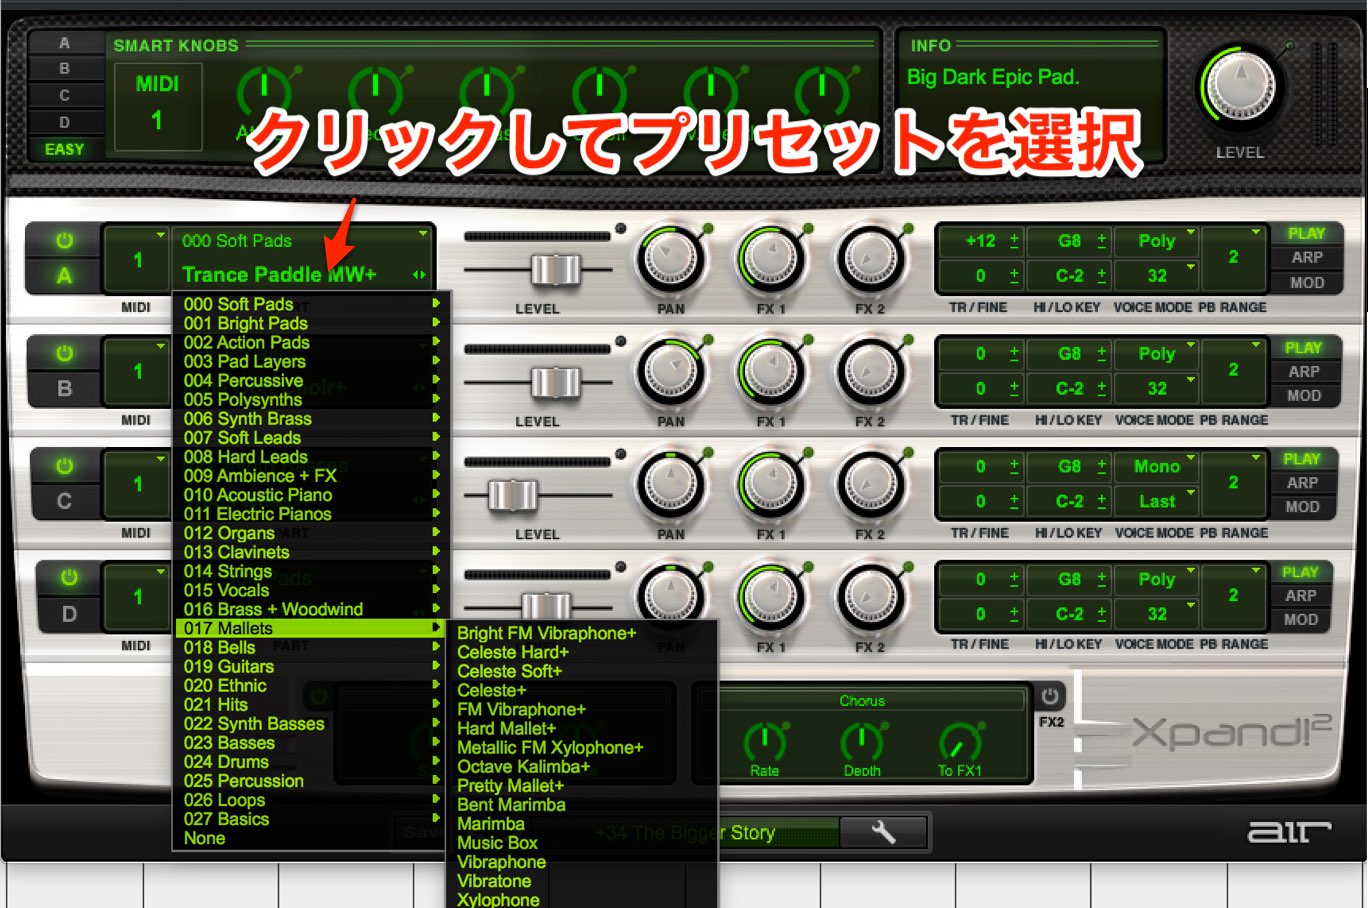Image resolution: width=1368 pixels, height=908 pixels.
Task: Click Smart Knobs MIDI channel field
Action: click(158, 107)
